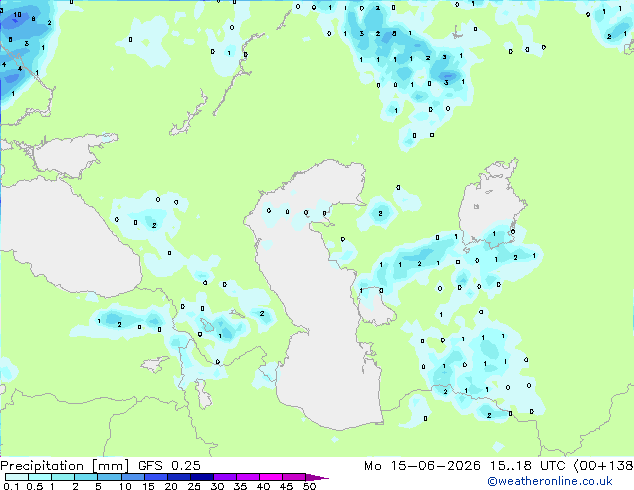
Task: Click the '0.5' legend scale value
Action: point(35,486)
